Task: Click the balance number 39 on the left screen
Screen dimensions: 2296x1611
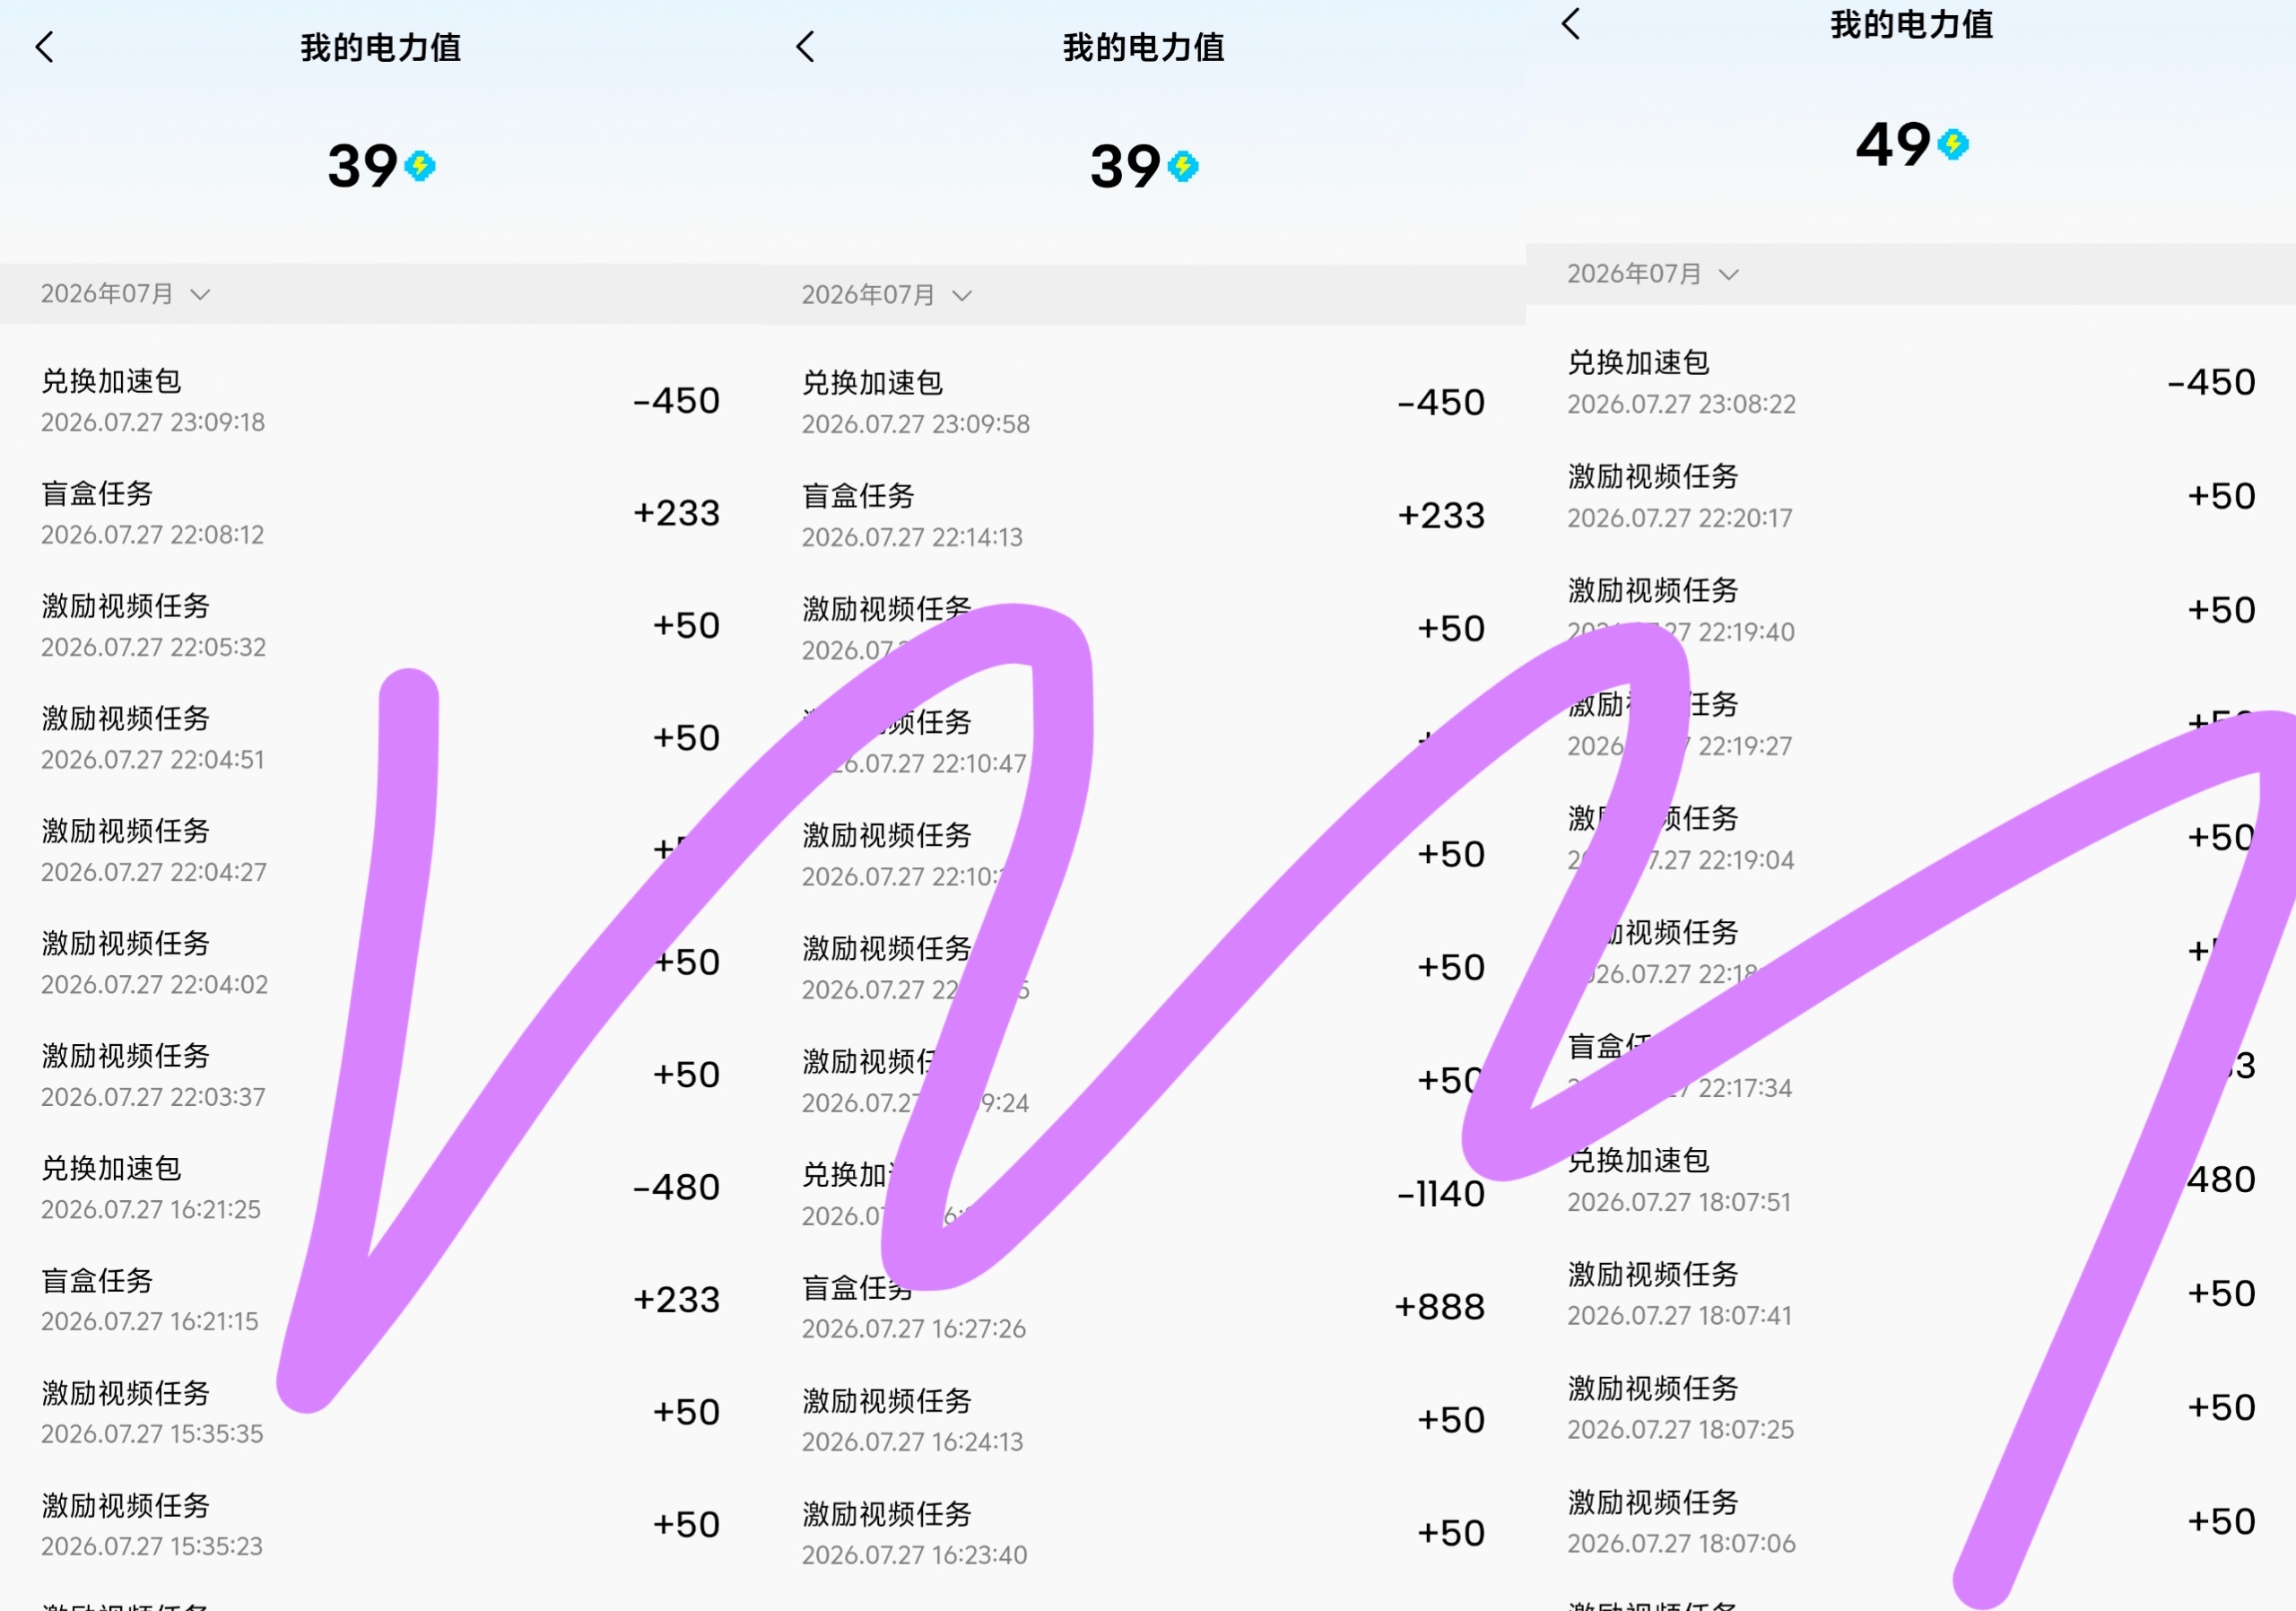Action: click(363, 166)
